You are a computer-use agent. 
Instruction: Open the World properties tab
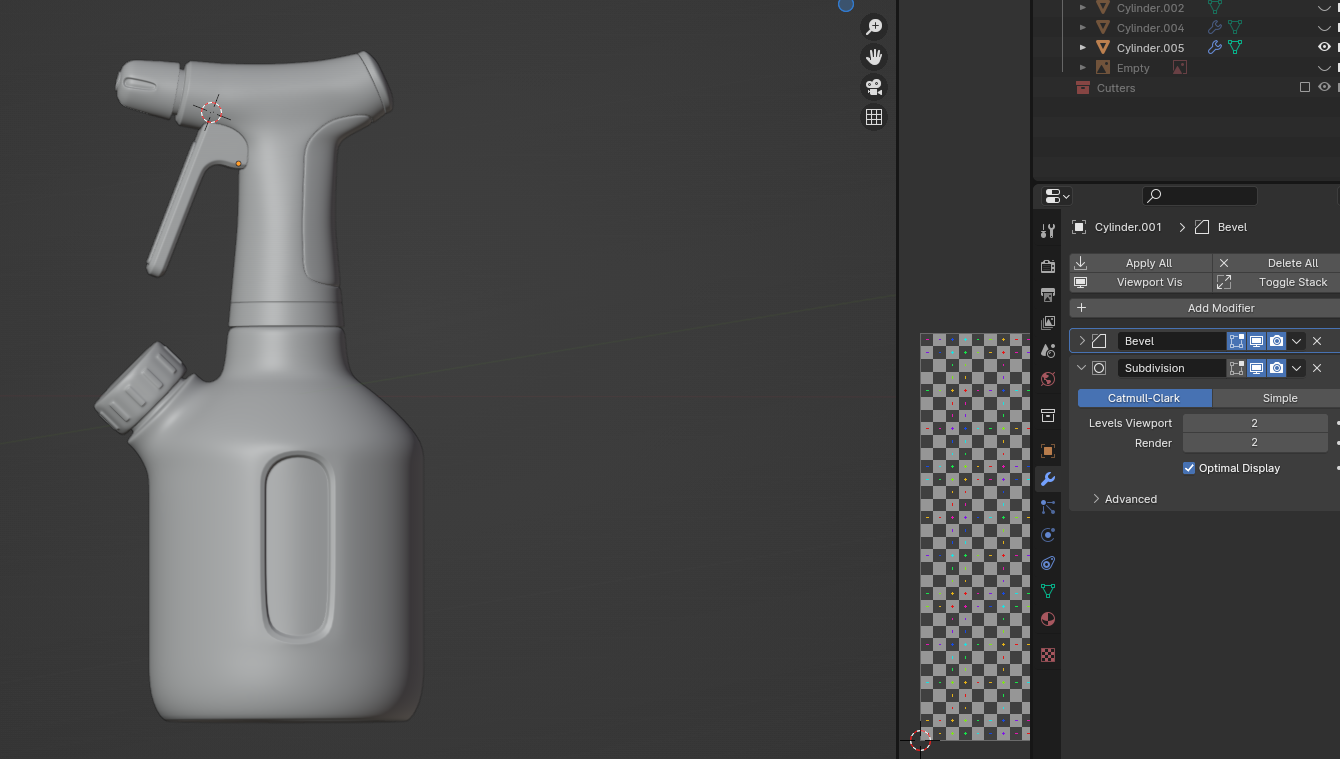(x=1048, y=379)
